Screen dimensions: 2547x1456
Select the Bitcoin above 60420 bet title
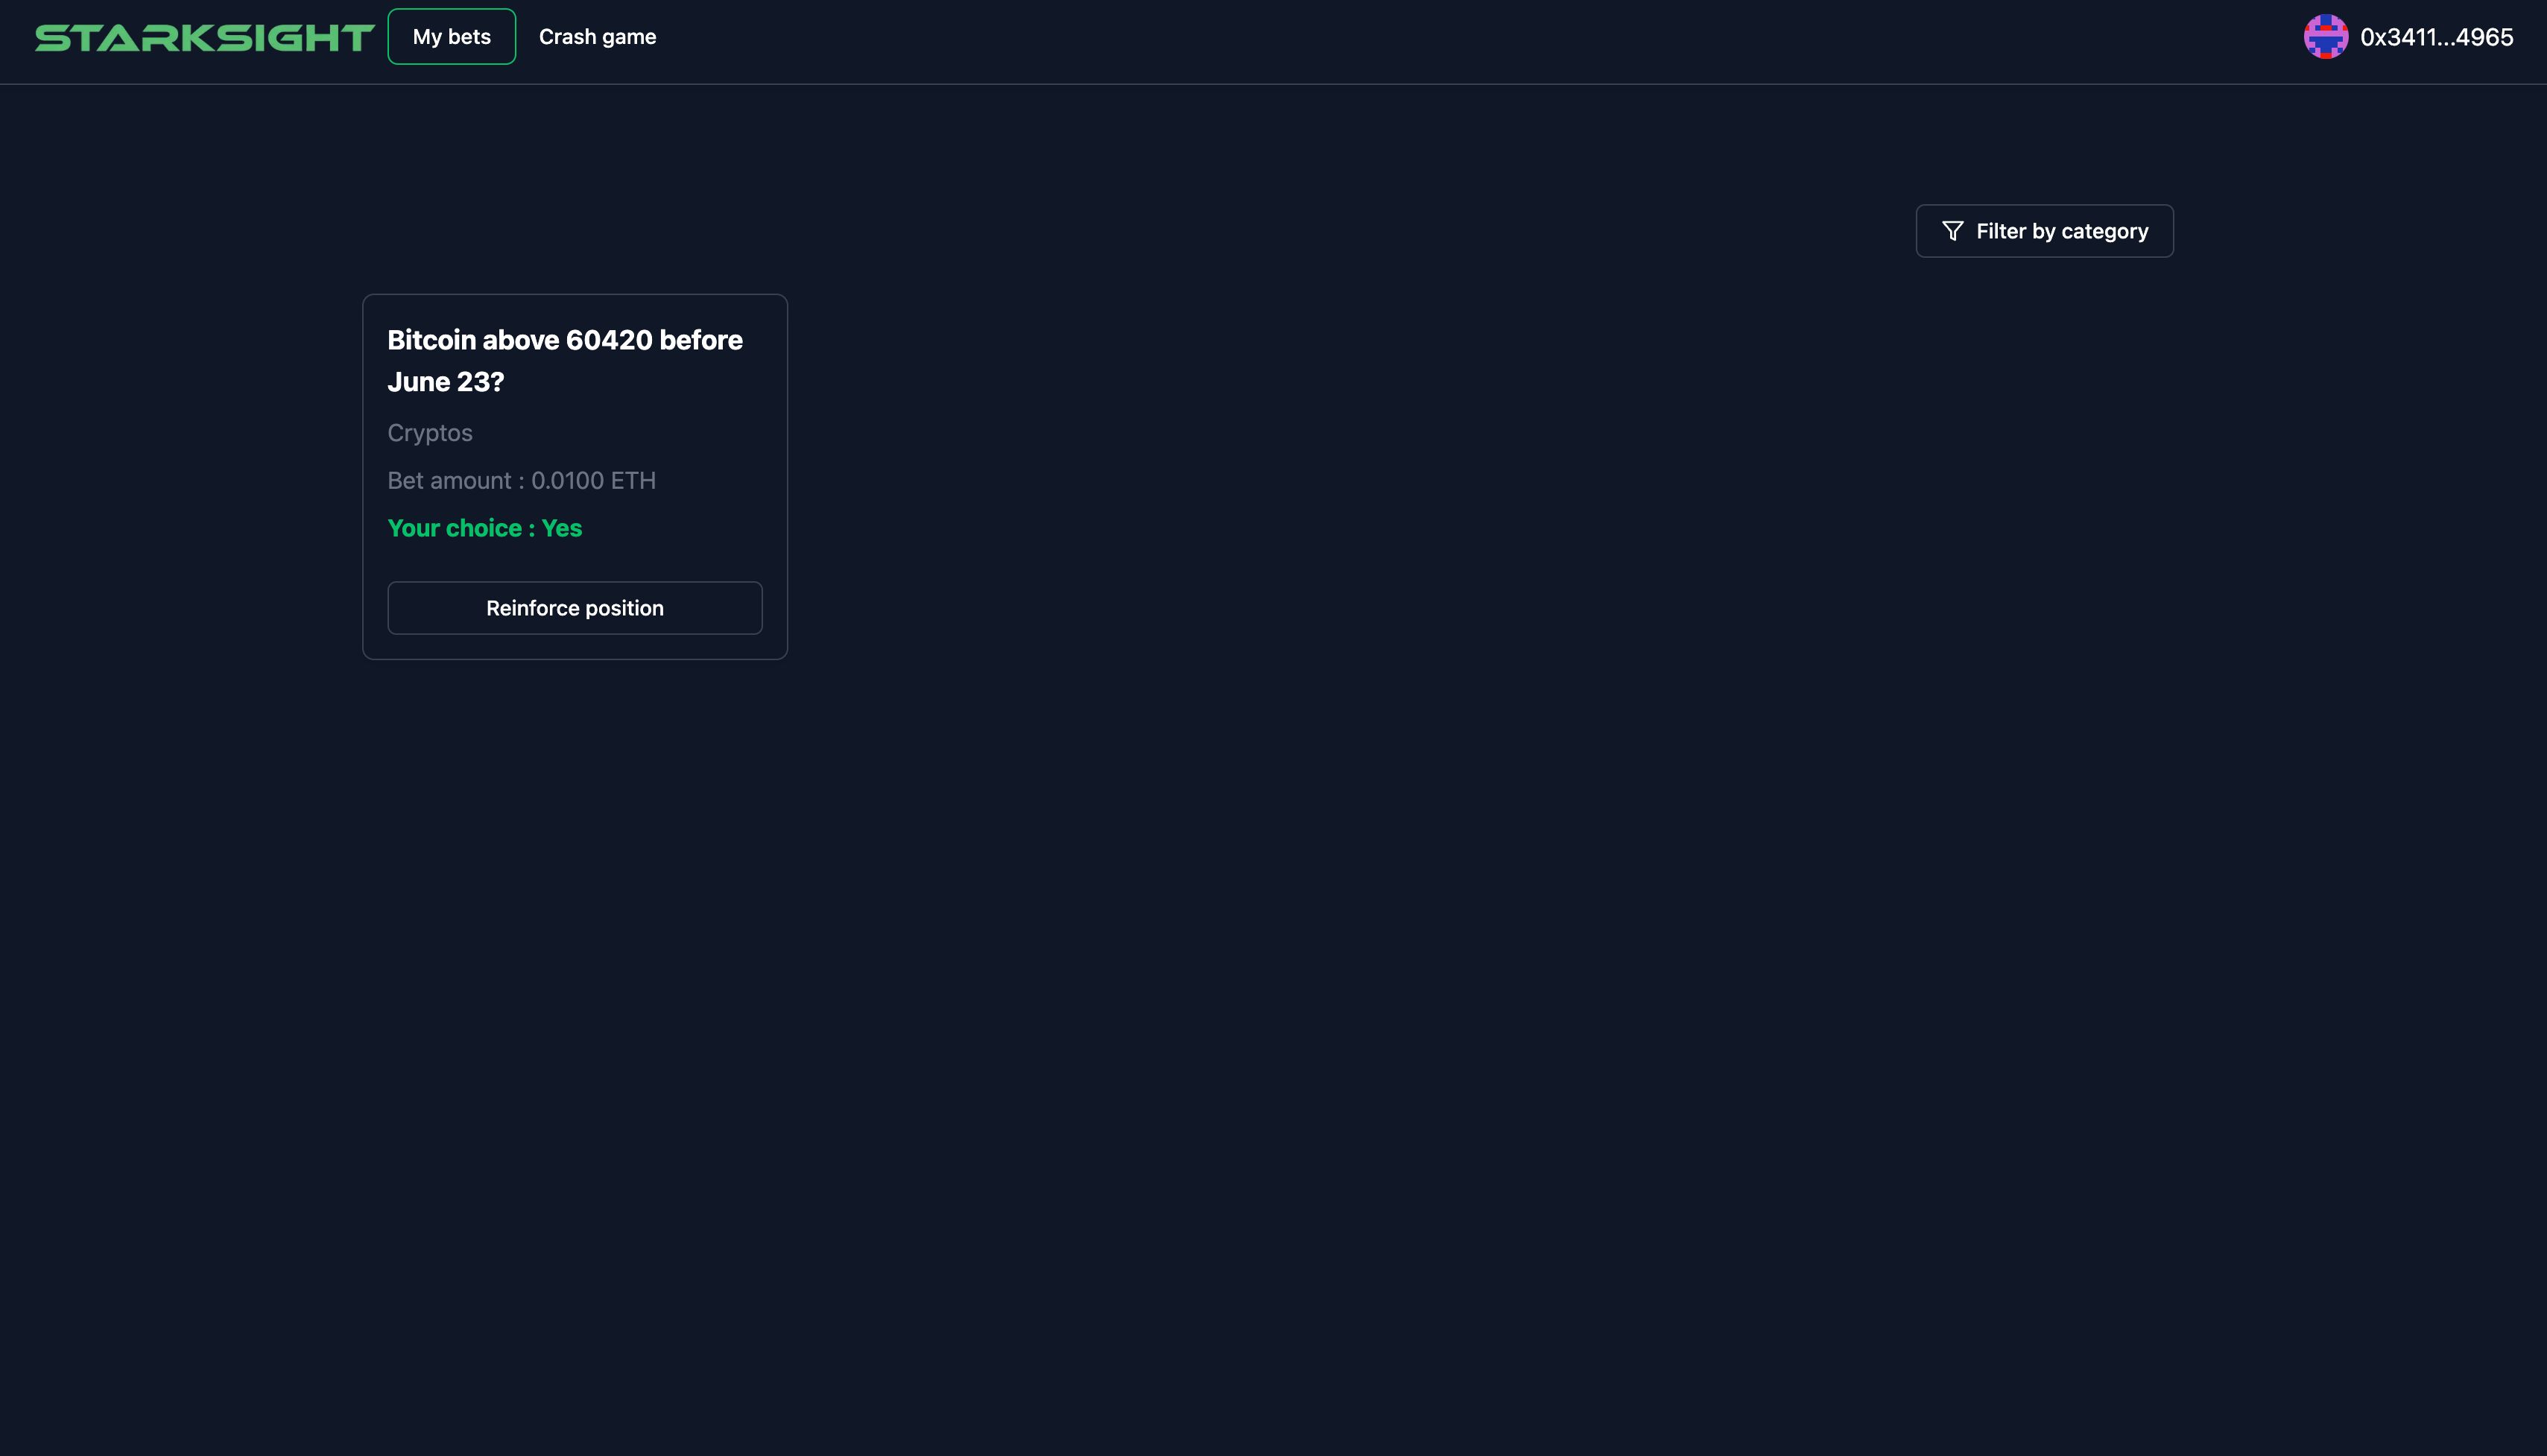pos(565,361)
